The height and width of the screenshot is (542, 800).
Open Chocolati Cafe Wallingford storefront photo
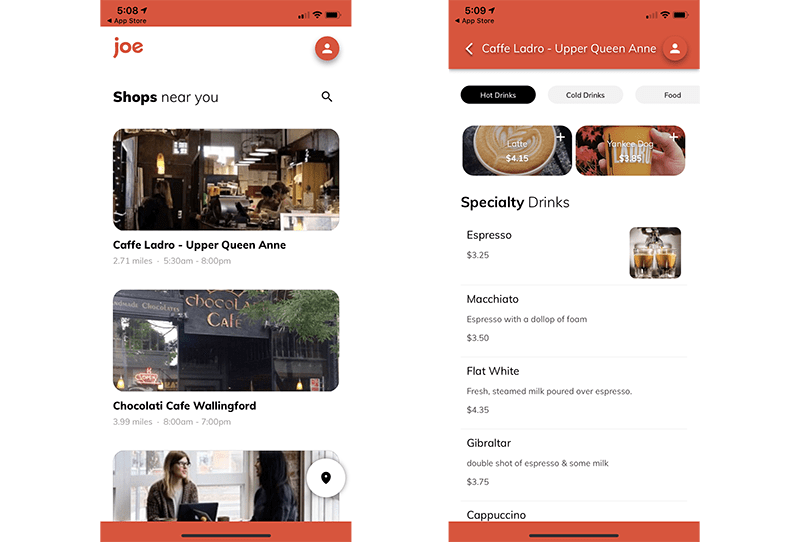[226, 340]
